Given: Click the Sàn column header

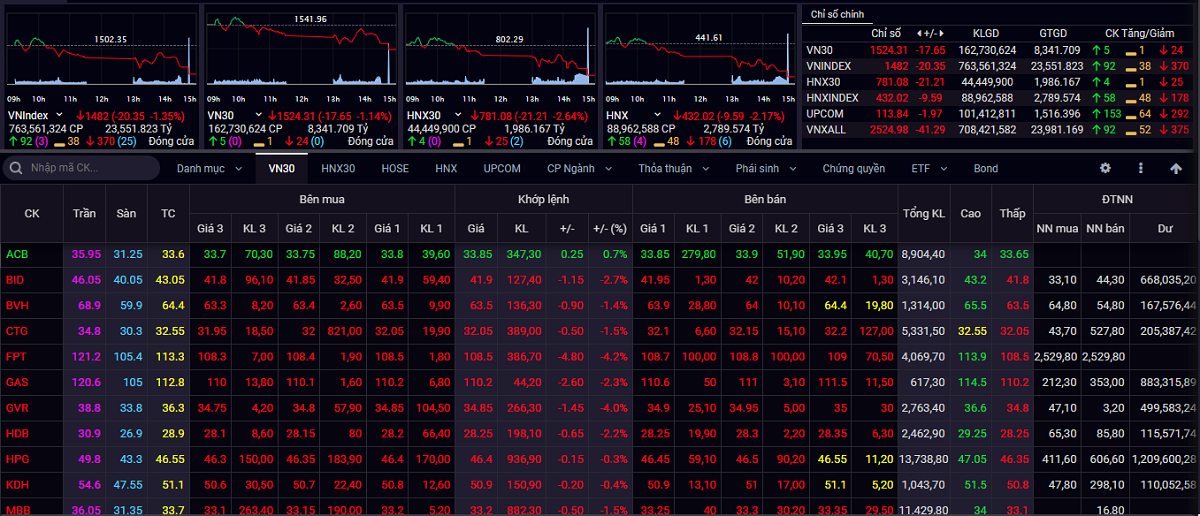Looking at the screenshot, I should coord(126,213).
